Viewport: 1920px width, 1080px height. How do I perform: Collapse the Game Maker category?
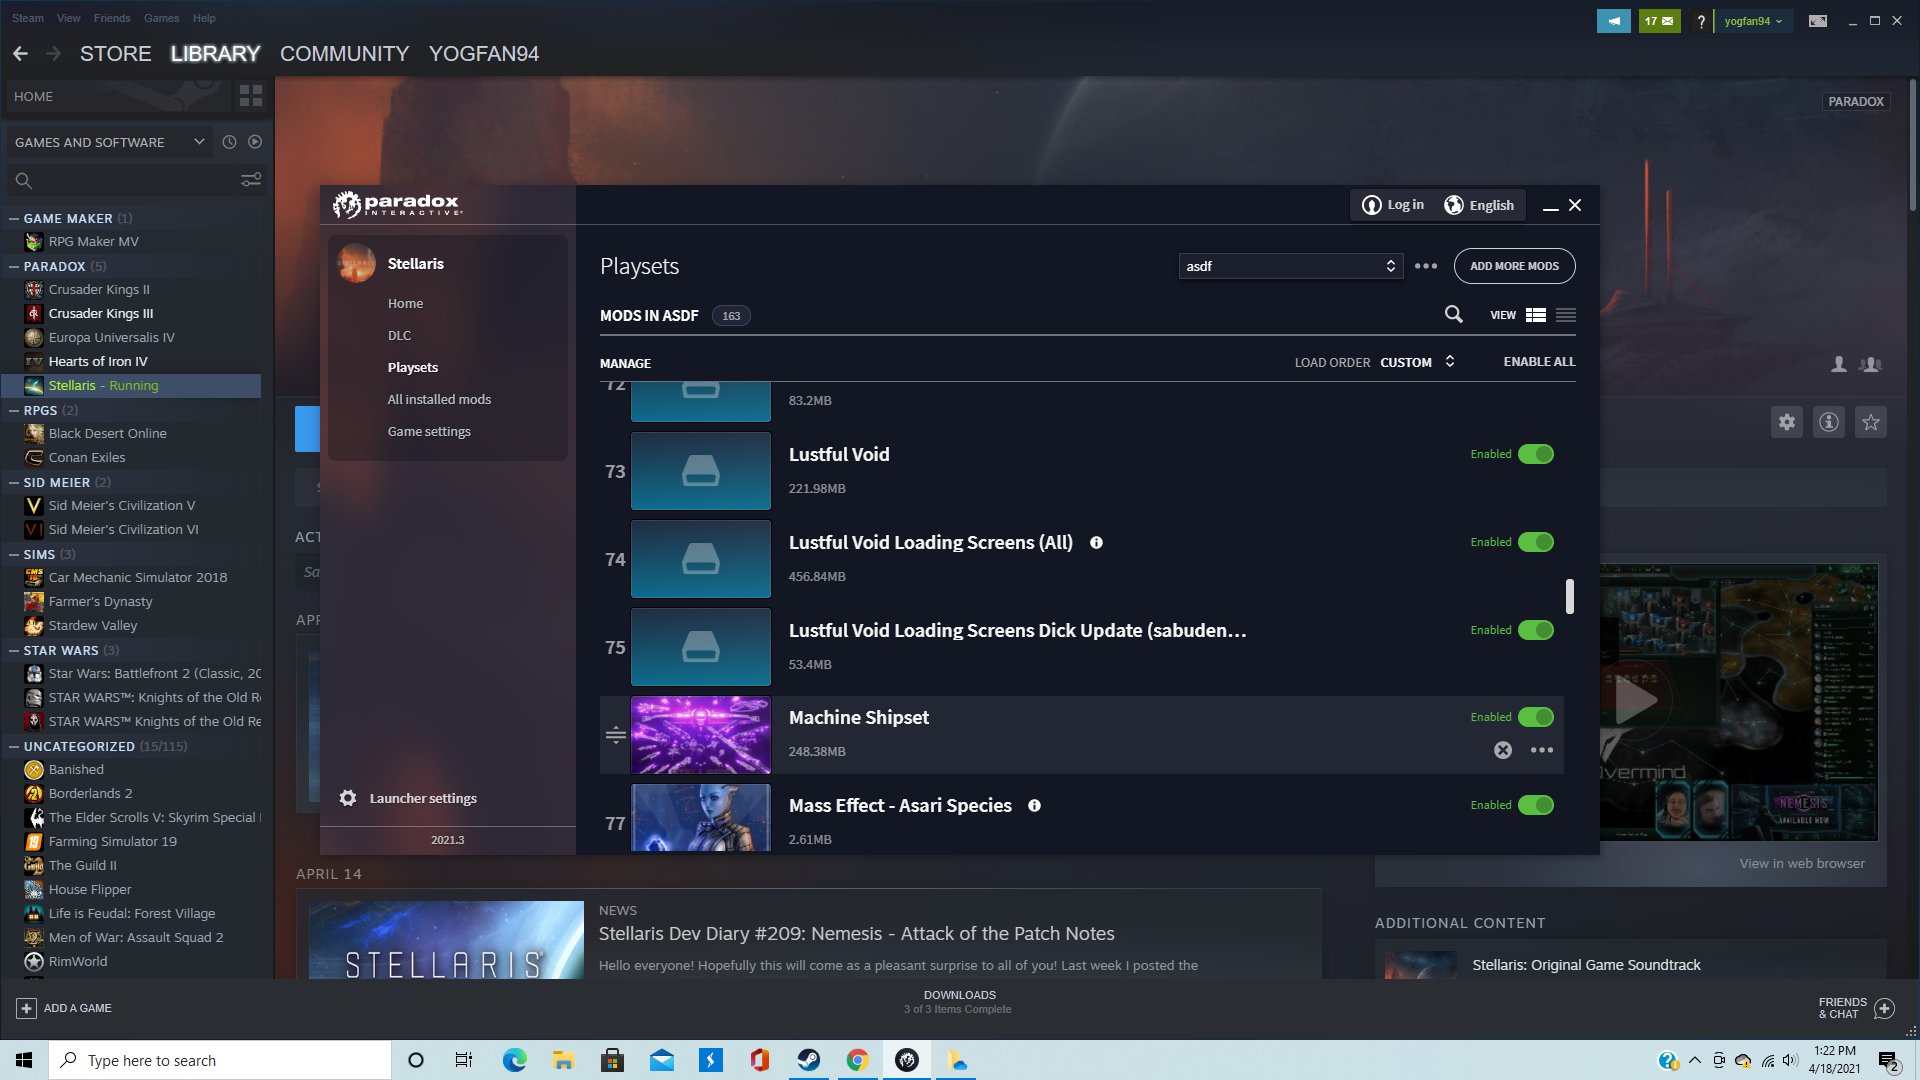(14, 218)
